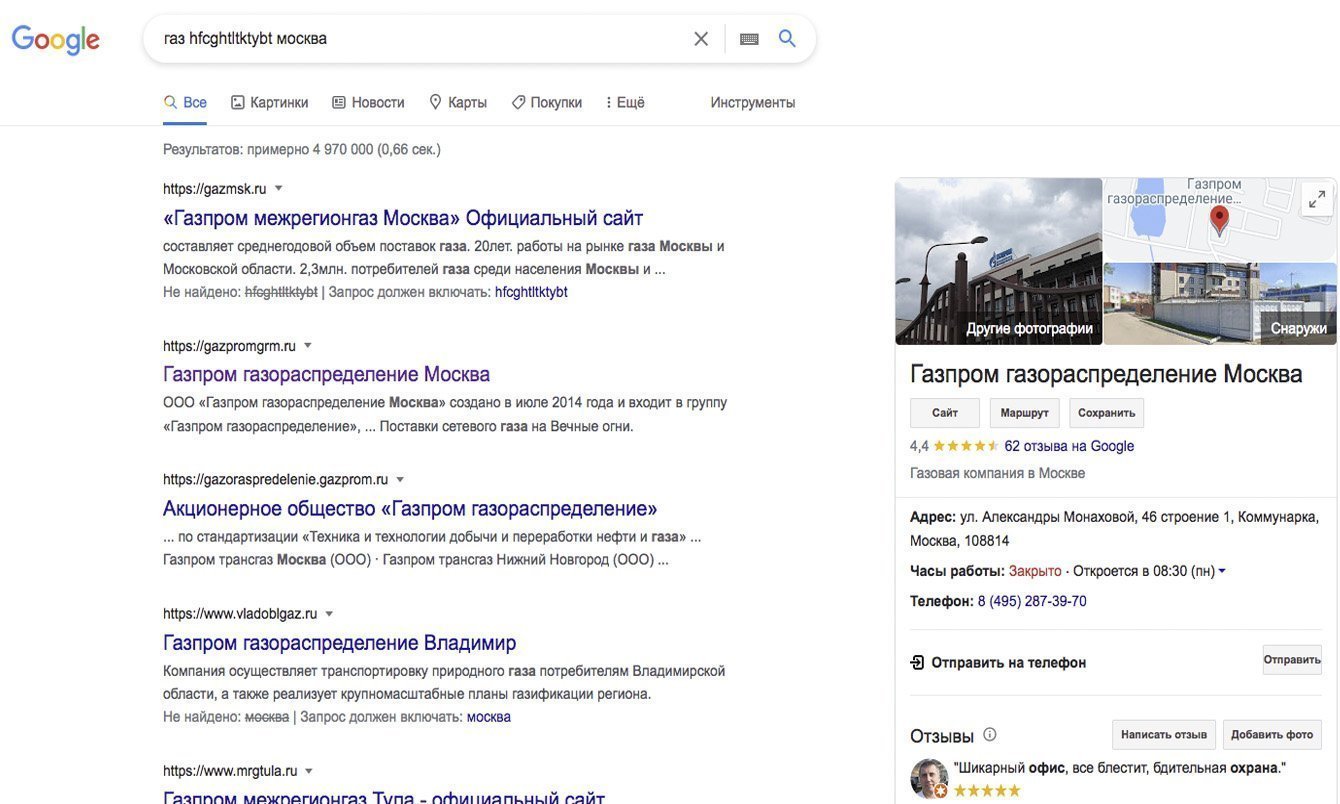Open Инструменты search tools
This screenshot has height=804, width=1340.
pyautogui.click(x=753, y=102)
